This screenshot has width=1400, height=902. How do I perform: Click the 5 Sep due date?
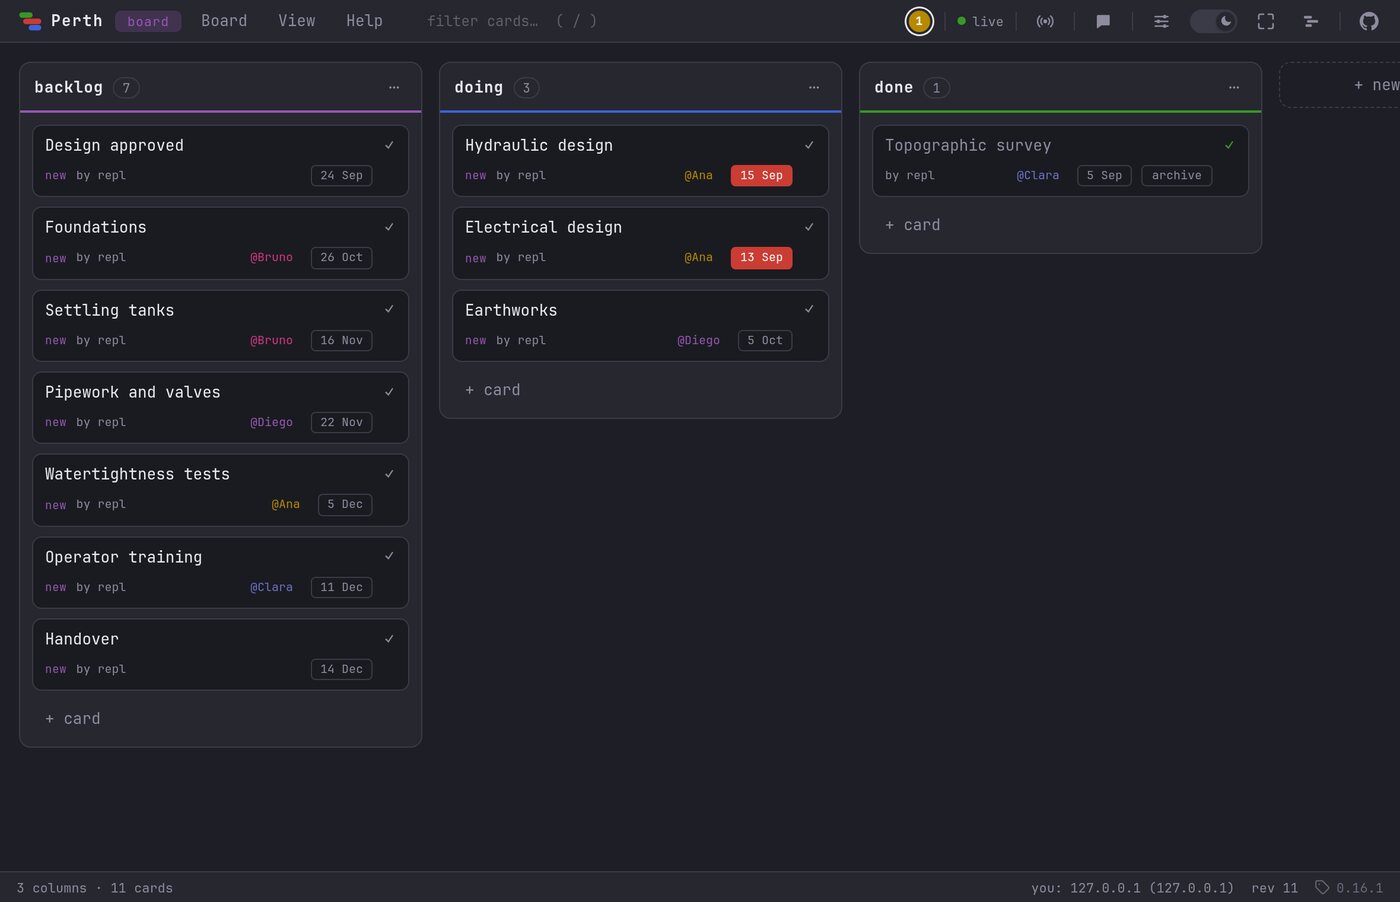pos(1104,175)
